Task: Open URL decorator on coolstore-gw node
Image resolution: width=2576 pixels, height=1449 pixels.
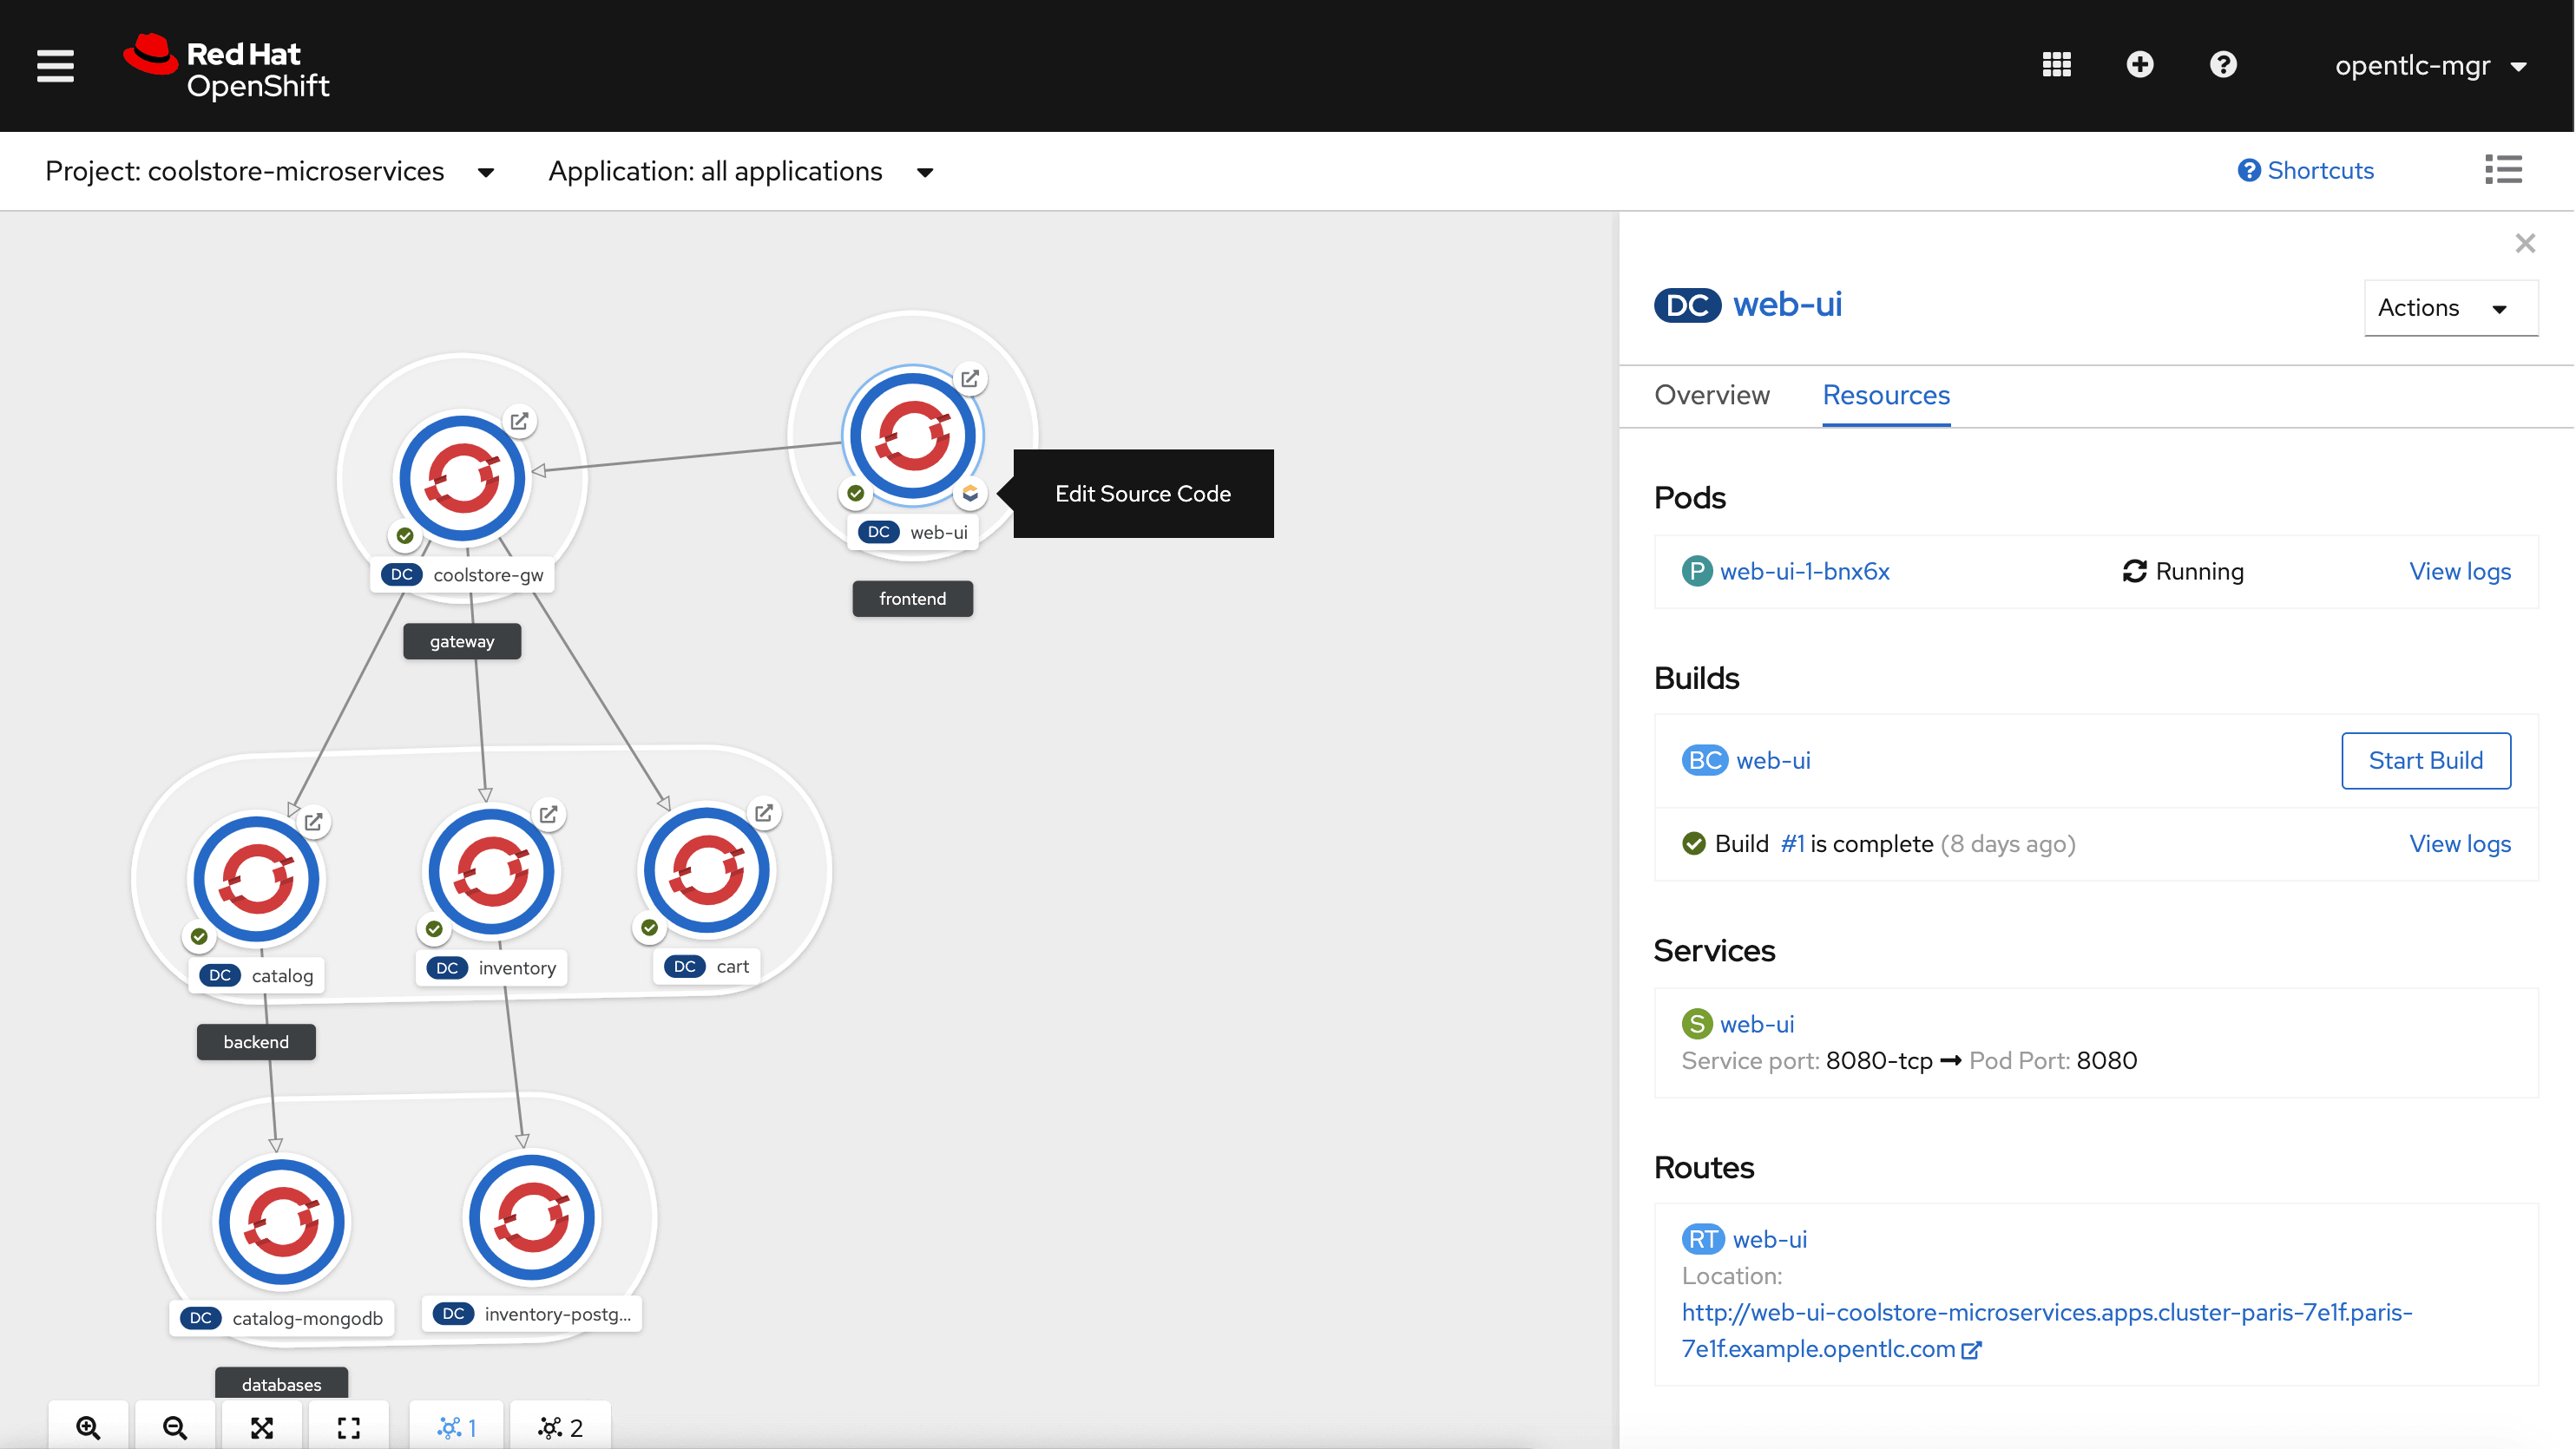Action: 519,421
